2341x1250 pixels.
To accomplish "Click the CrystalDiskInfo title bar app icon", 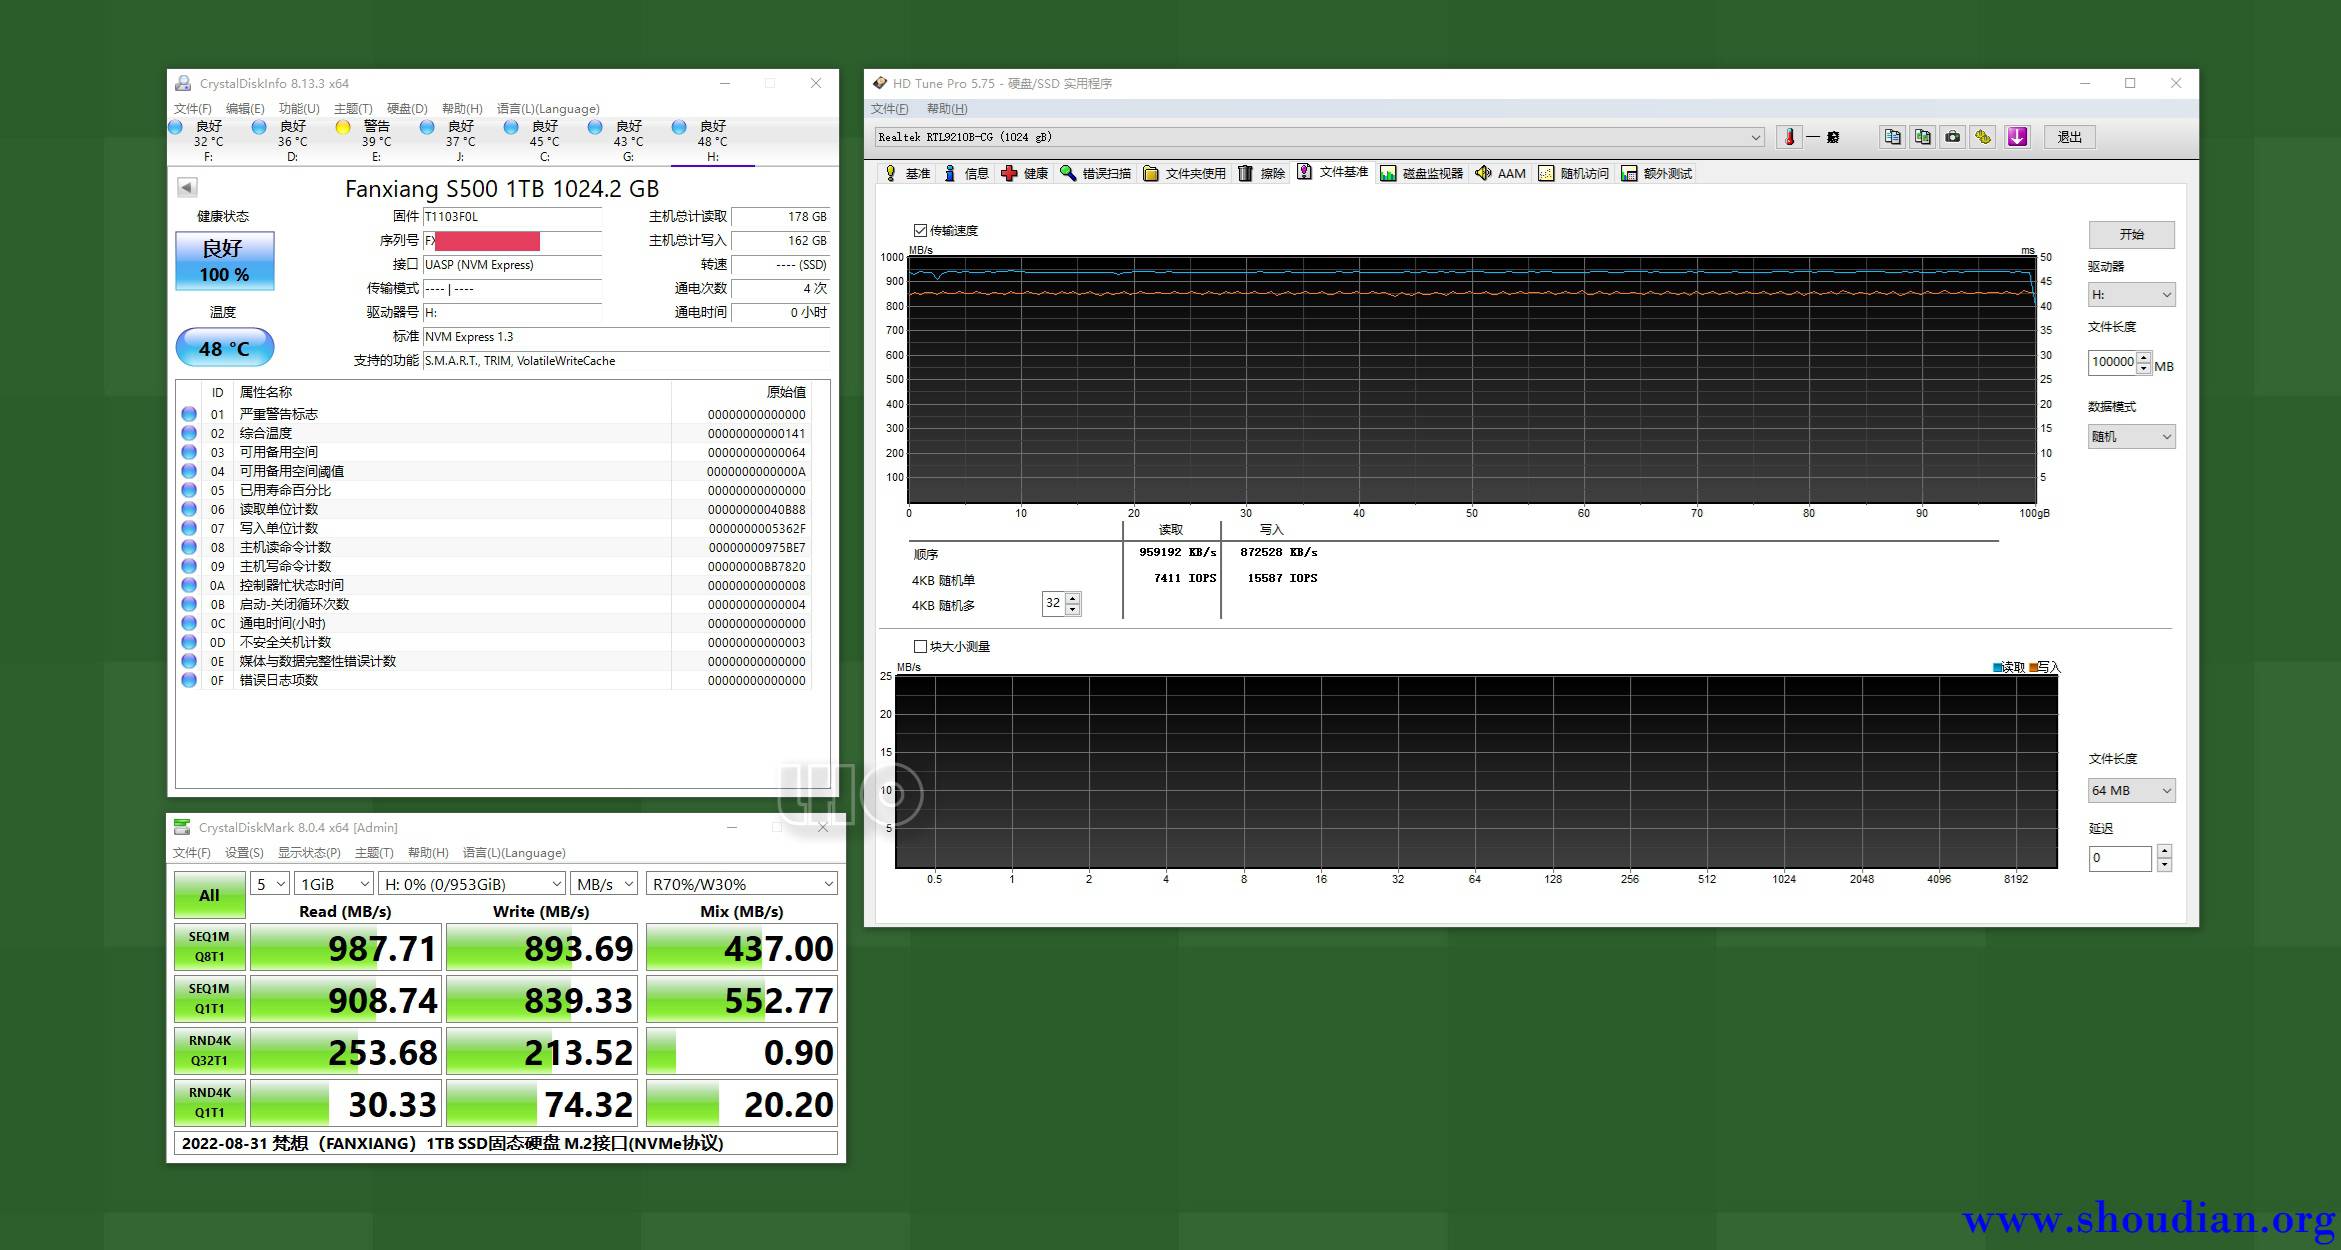I will tap(183, 83).
